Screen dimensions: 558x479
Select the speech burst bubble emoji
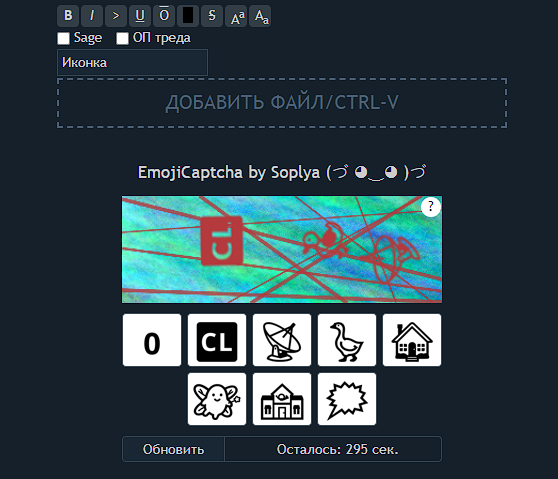(347, 399)
